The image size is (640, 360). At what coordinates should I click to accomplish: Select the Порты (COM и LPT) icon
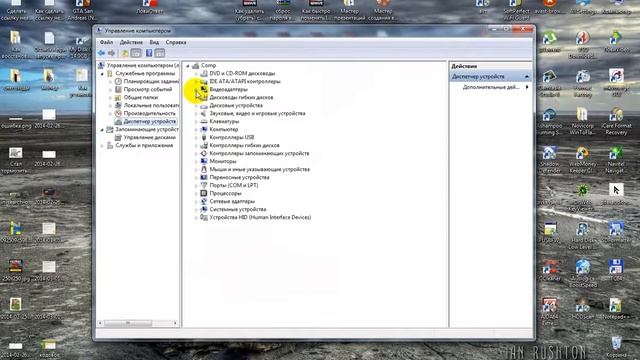click(x=204, y=185)
